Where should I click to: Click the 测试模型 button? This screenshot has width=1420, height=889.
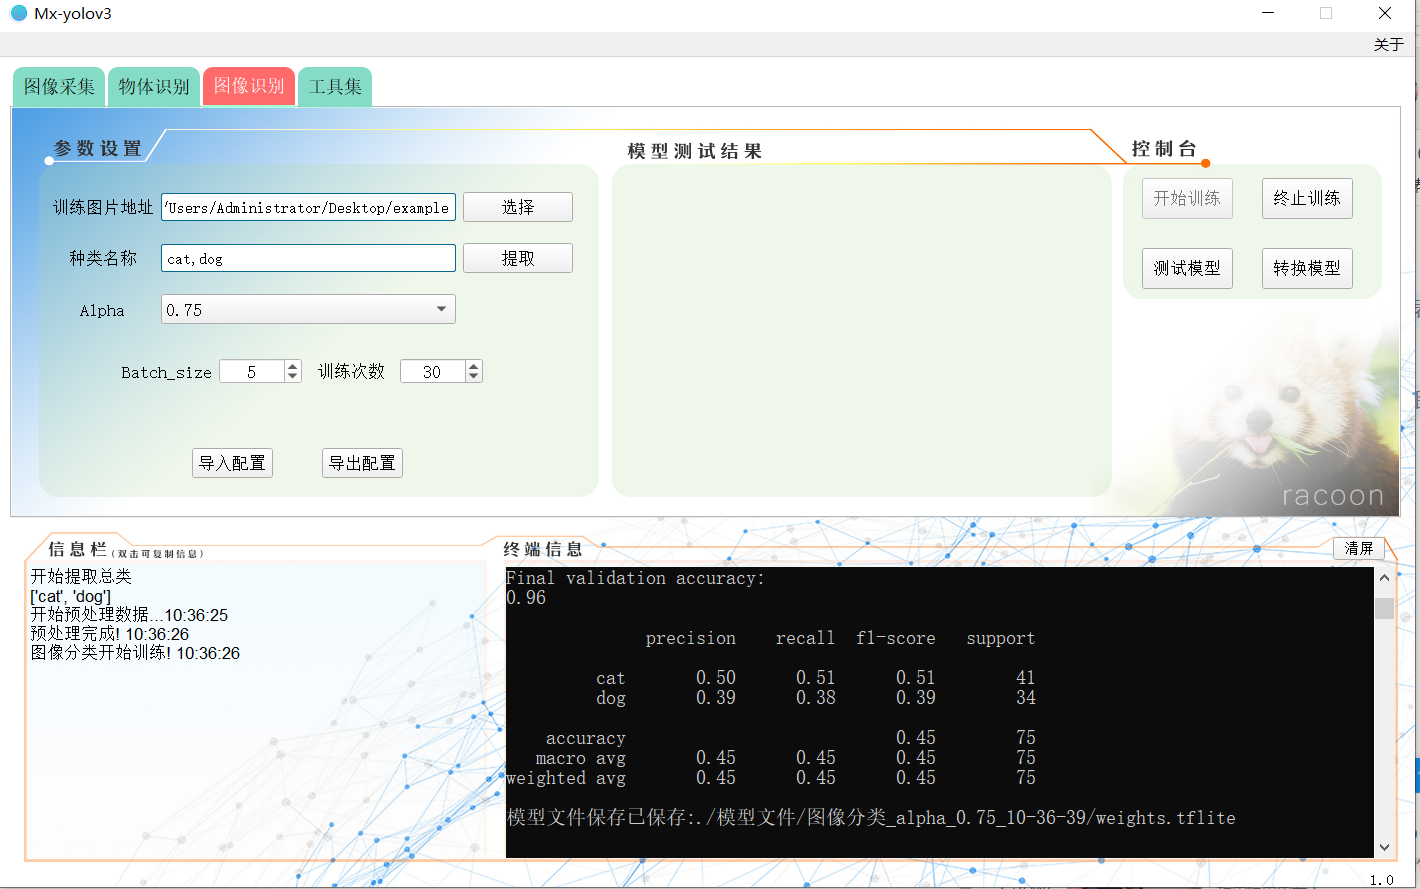[1187, 268]
